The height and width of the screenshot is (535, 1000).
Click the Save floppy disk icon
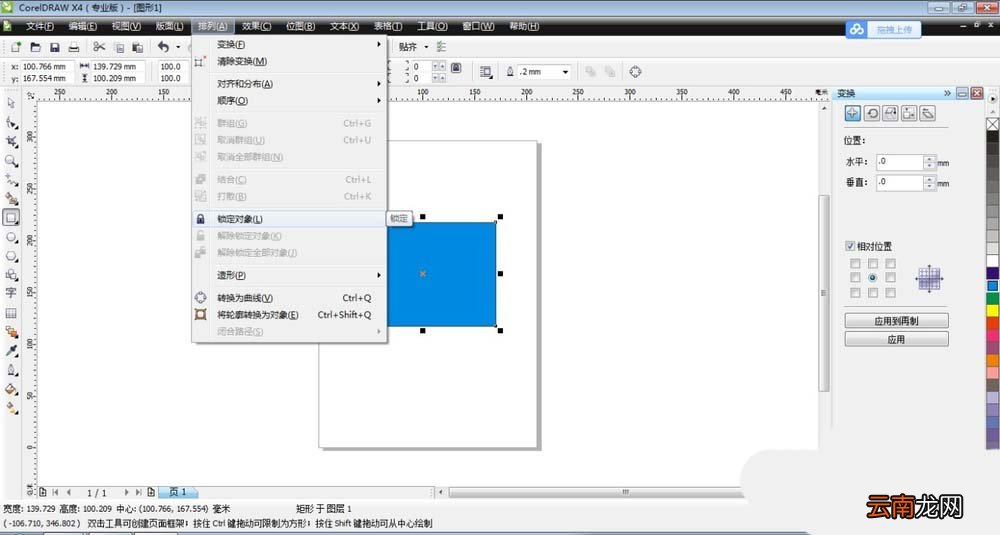[x=55, y=47]
